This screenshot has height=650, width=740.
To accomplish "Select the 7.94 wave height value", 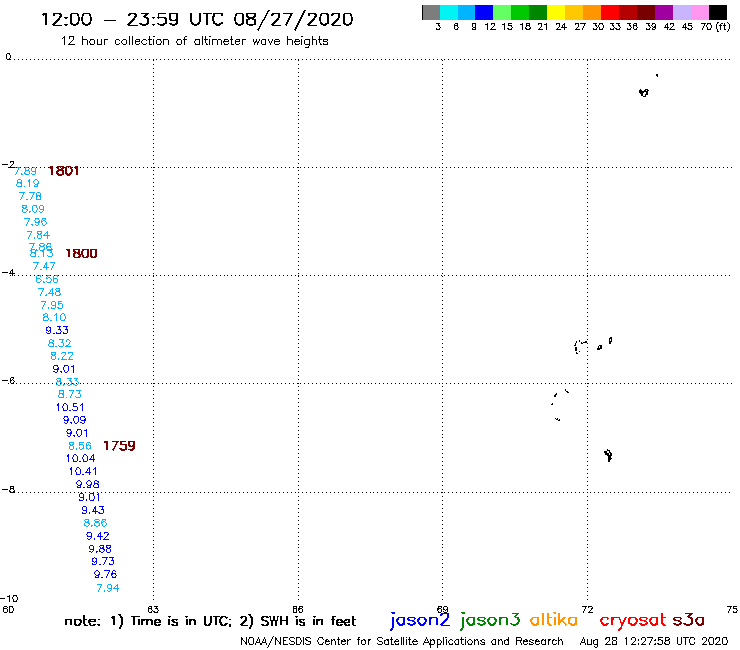I will pyautogui.click(x=108, y=588).
